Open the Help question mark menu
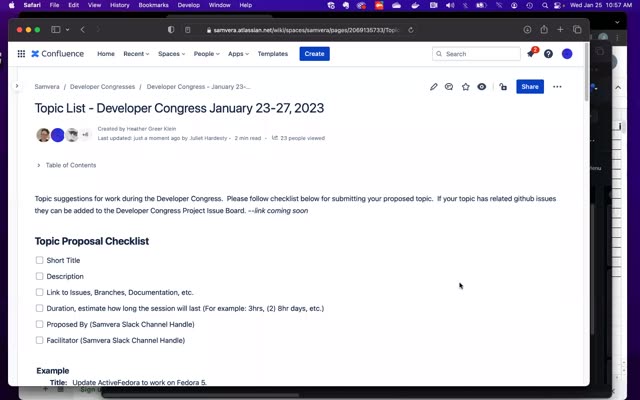640x400 pixels. coord(548,53)
